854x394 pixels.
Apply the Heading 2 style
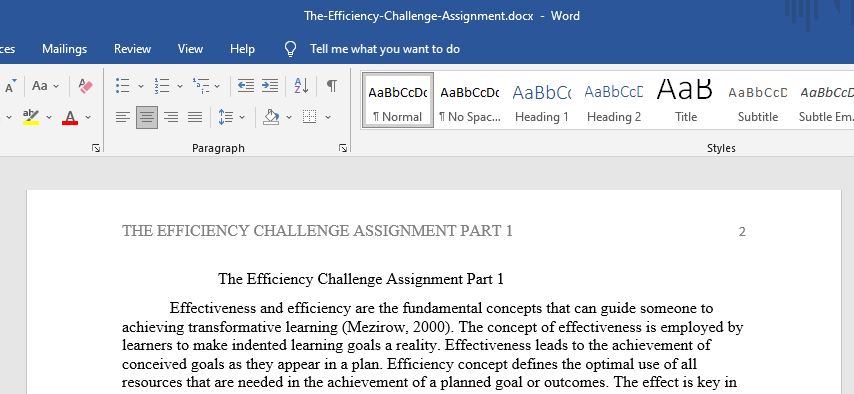pos(614,100)
